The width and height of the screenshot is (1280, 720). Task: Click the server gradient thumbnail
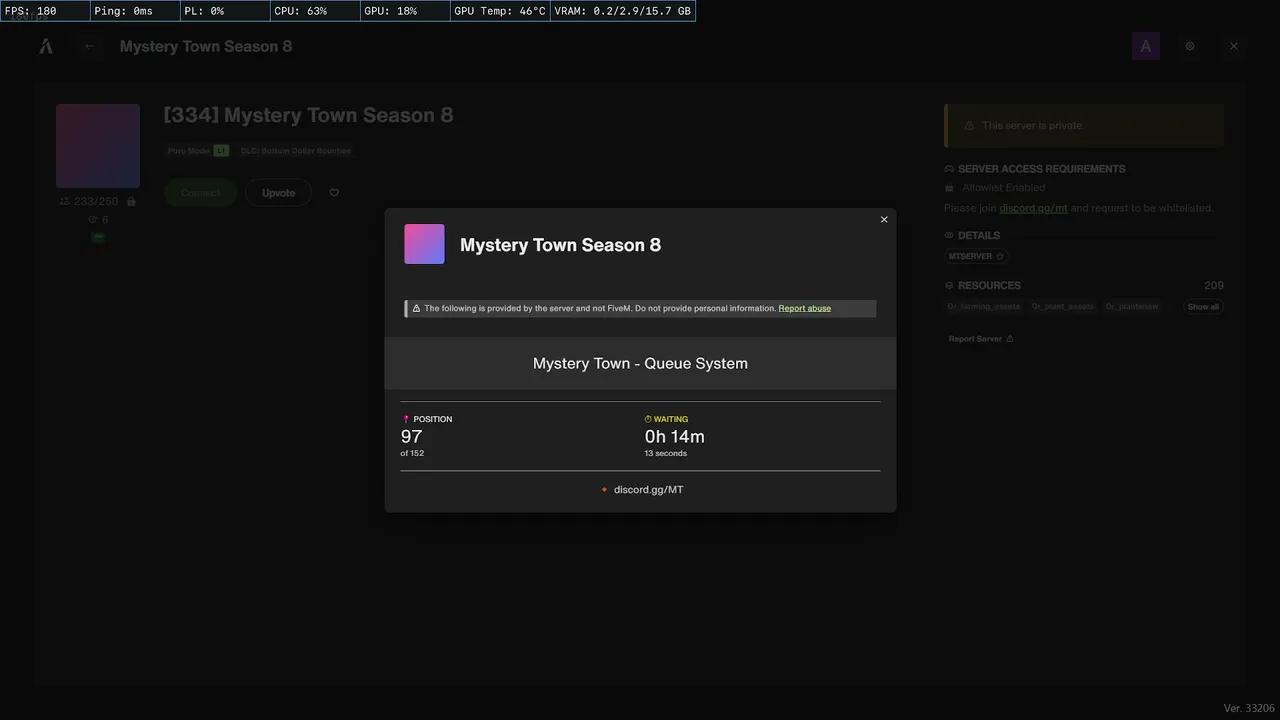98,146
